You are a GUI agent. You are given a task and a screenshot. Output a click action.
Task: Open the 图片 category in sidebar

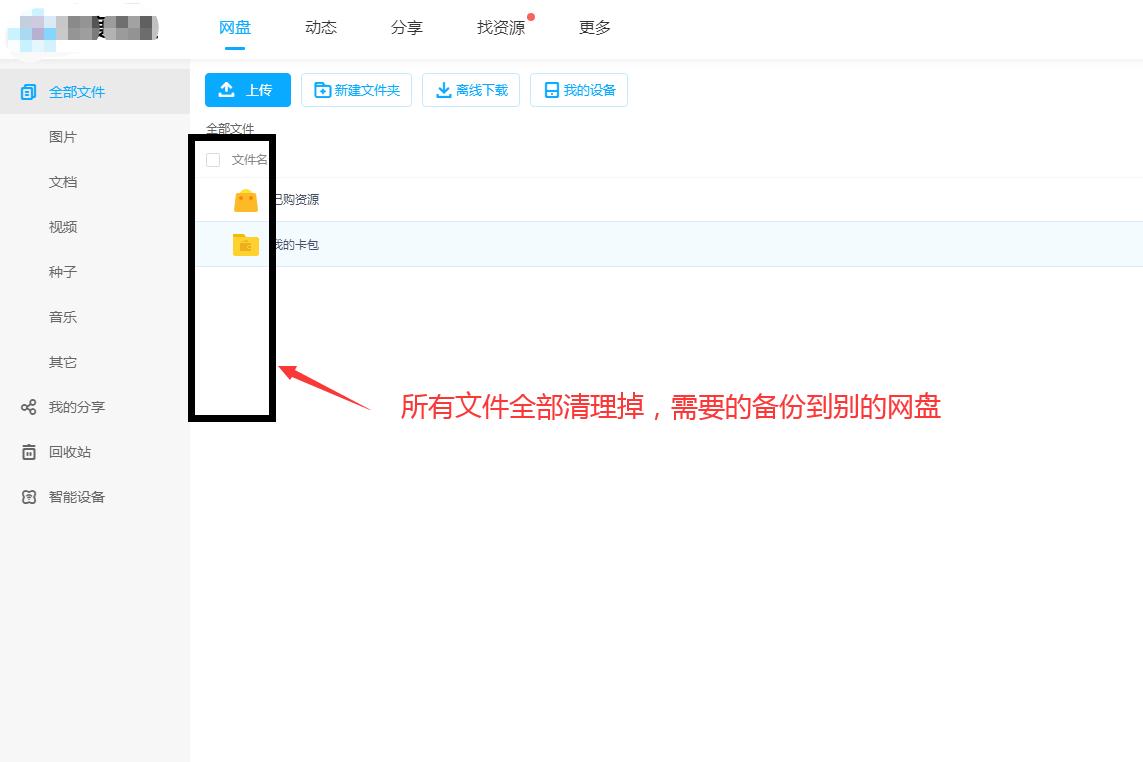[62, 136]
